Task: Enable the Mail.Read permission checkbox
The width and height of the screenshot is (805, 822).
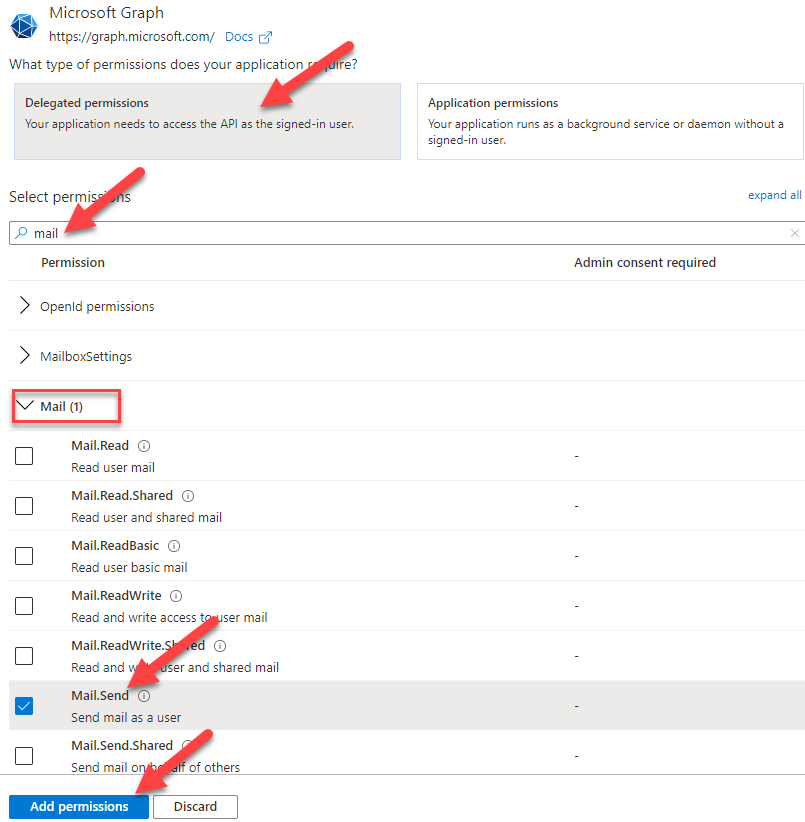Action: pyautogui.click(x=24, y=456)
